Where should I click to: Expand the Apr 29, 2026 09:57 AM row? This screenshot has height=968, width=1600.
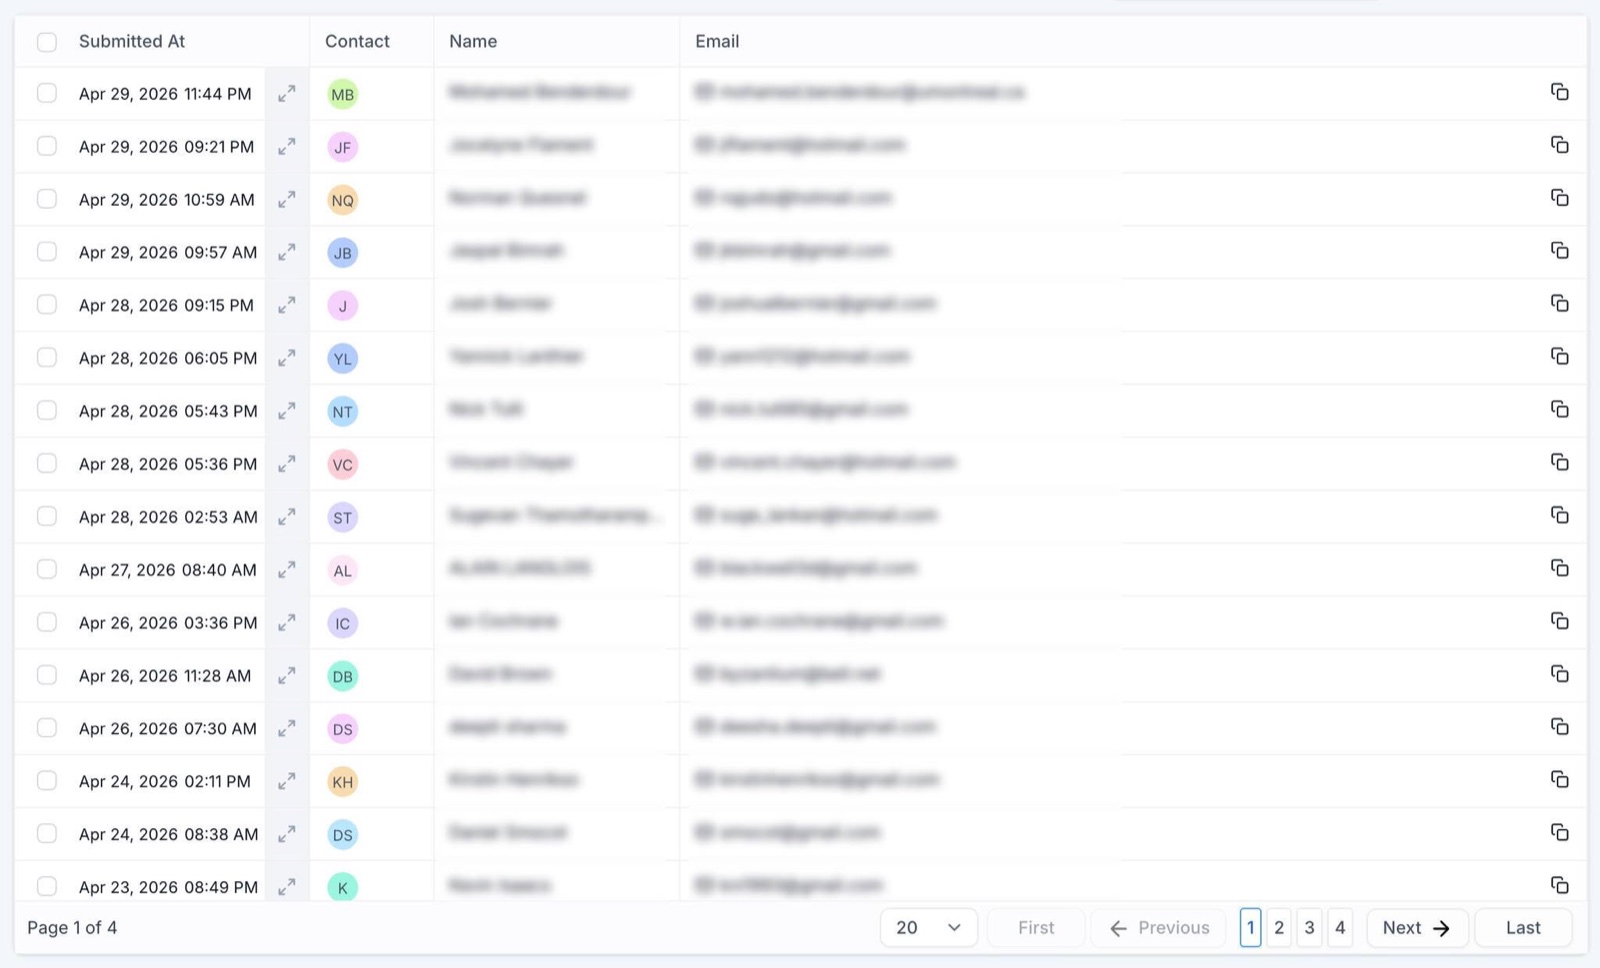(x=287, y=253)
